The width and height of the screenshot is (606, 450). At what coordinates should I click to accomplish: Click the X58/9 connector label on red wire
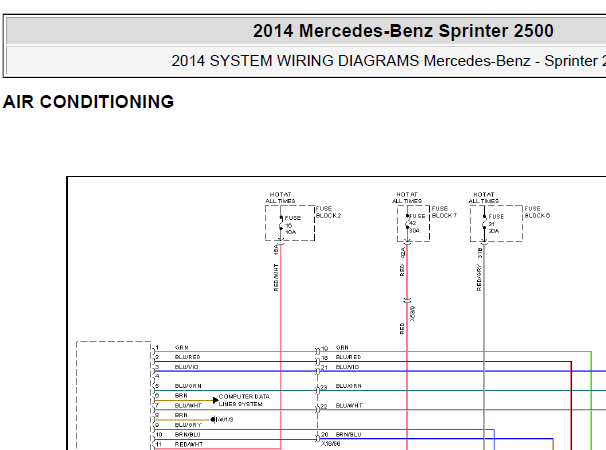coord(412,314)
